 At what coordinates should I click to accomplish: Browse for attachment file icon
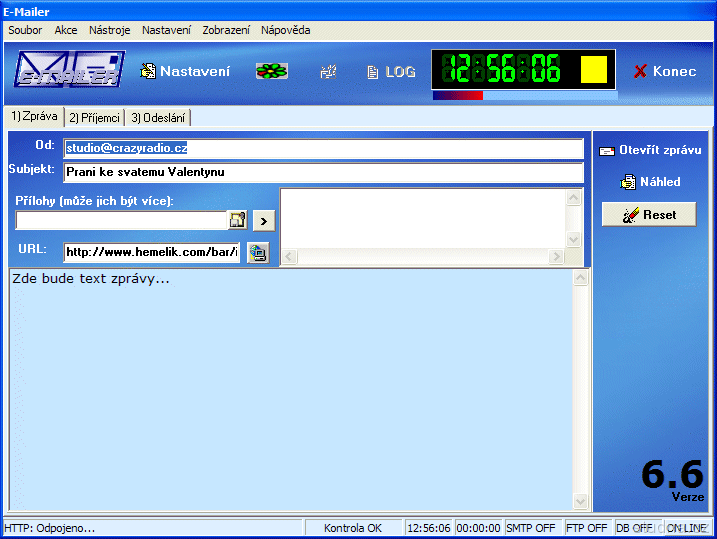tap(238, 220)
